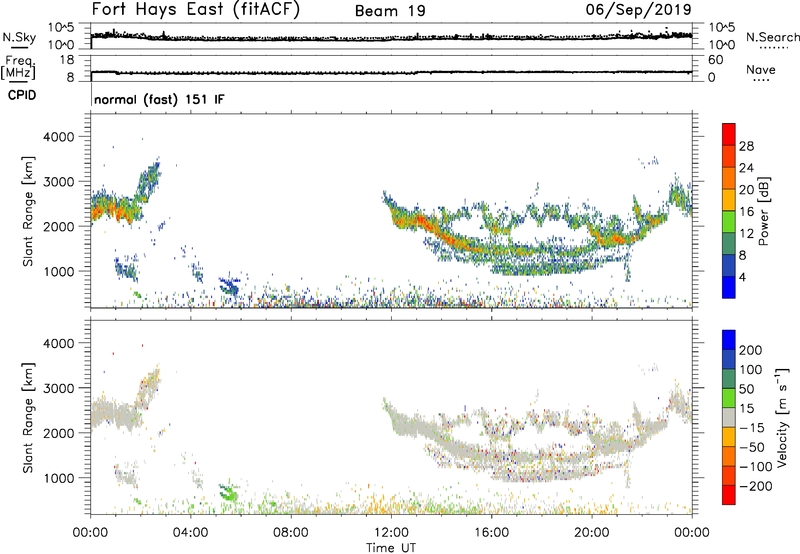The height and width of the screenshot is (554, 800).
Task: Click the 'Slant Range [km]' label of power panel
Action: pos(28,211)
